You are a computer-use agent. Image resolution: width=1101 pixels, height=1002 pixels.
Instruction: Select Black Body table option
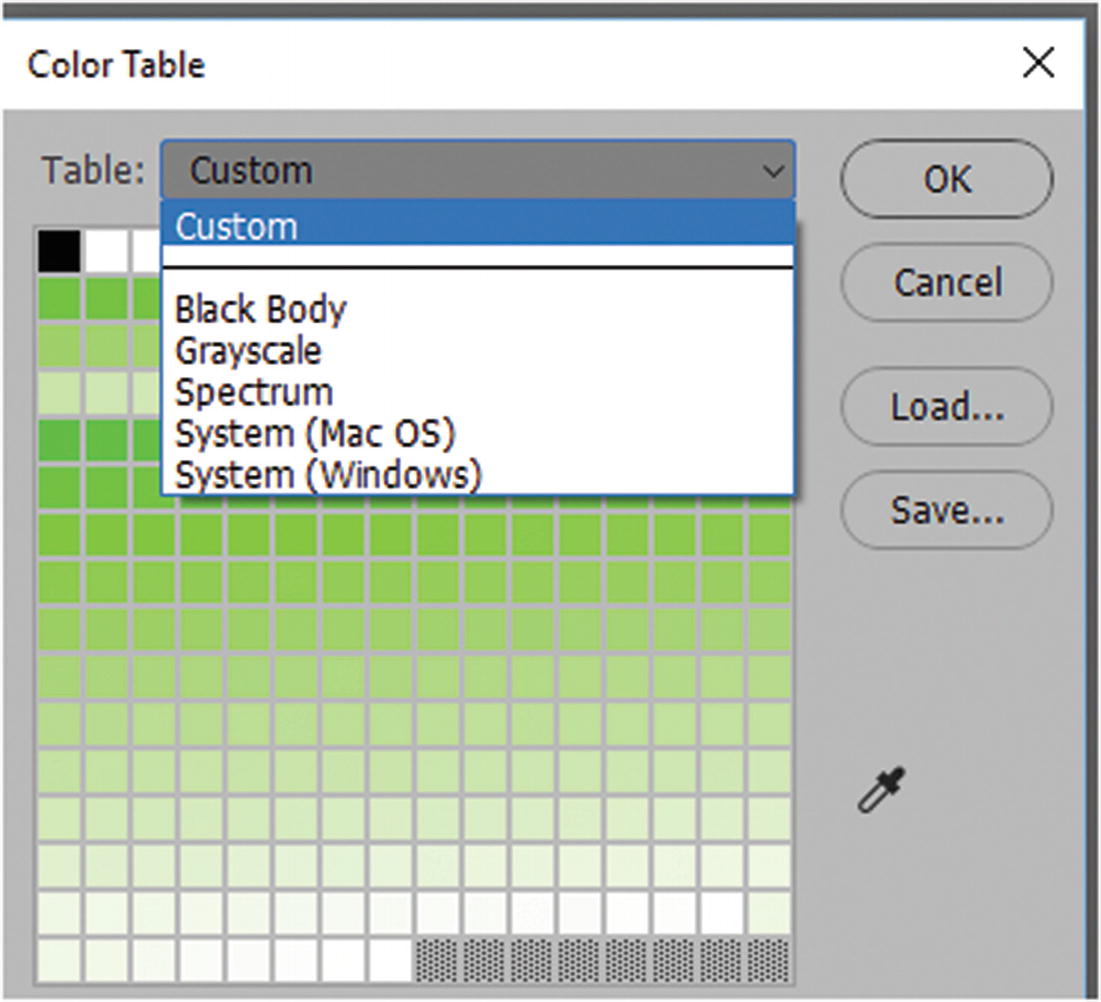pyautogui.click(x=260, y=309)
